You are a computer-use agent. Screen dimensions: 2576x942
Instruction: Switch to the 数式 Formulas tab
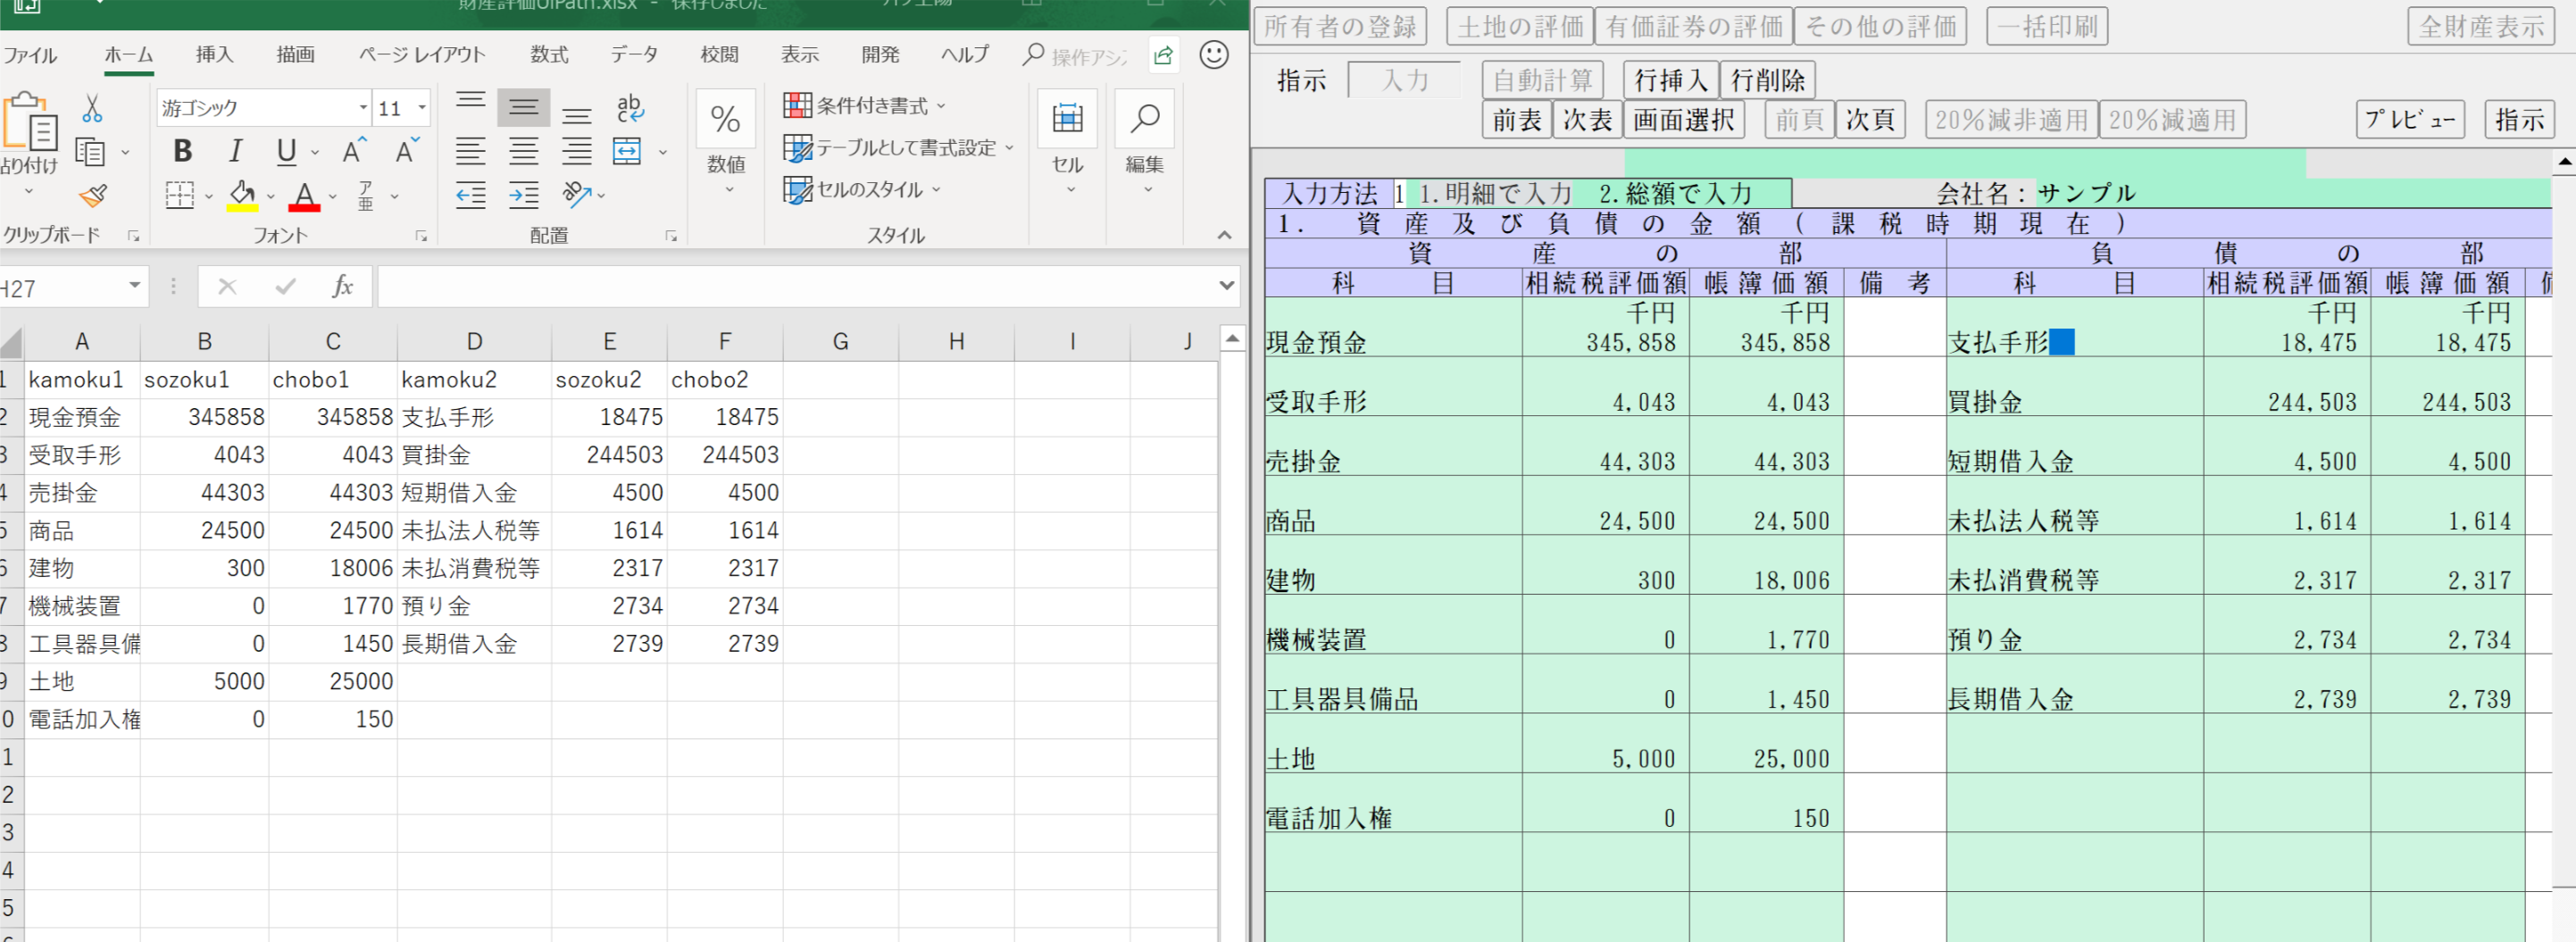click(549, 54)
